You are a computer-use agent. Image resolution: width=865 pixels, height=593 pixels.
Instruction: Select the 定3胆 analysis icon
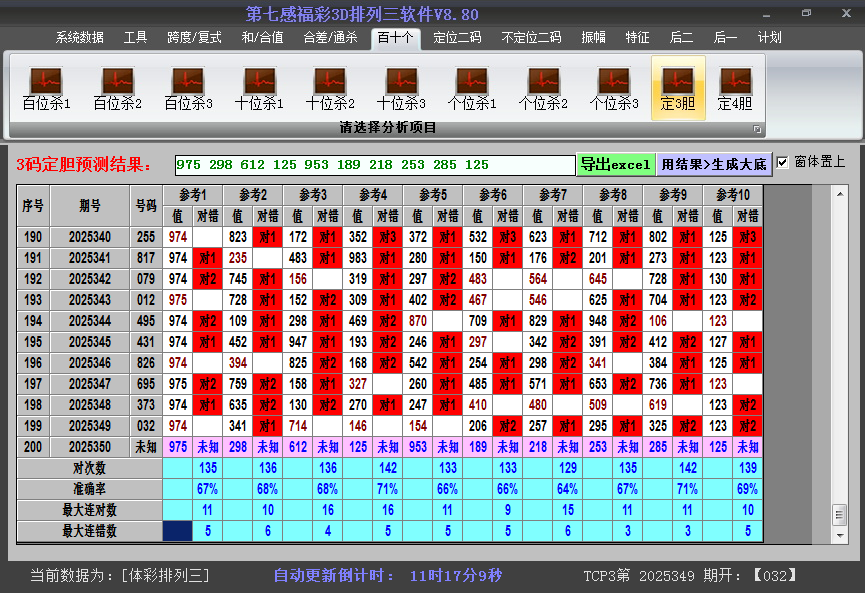click(x=678, y=88)
